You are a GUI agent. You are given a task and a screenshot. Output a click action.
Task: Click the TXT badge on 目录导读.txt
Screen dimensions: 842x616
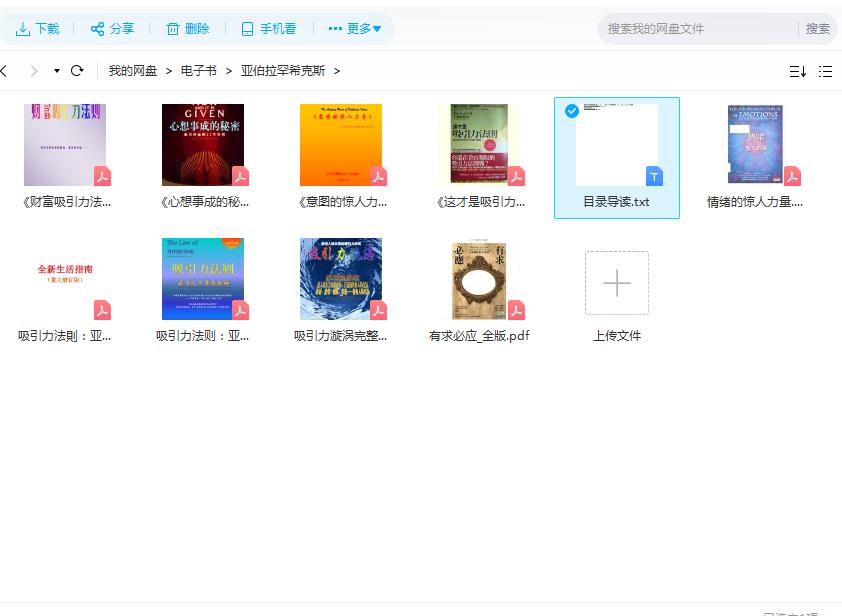click(x=655, y=177)
